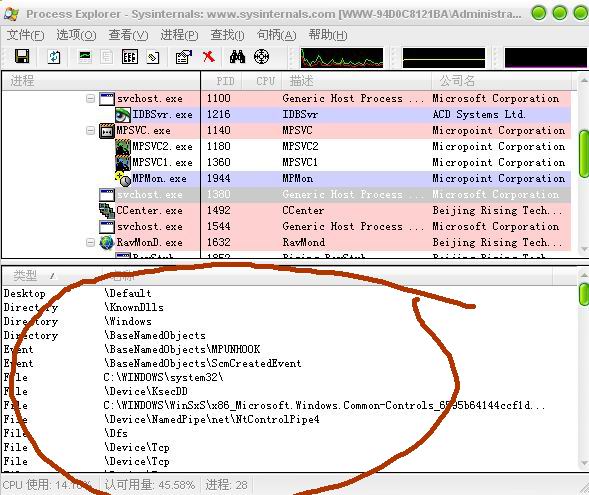Screen dimensions: 589x495
Task: Select the svchost.exe row with PID 1544
Action: pyautogui.click(x=287, y=226)
